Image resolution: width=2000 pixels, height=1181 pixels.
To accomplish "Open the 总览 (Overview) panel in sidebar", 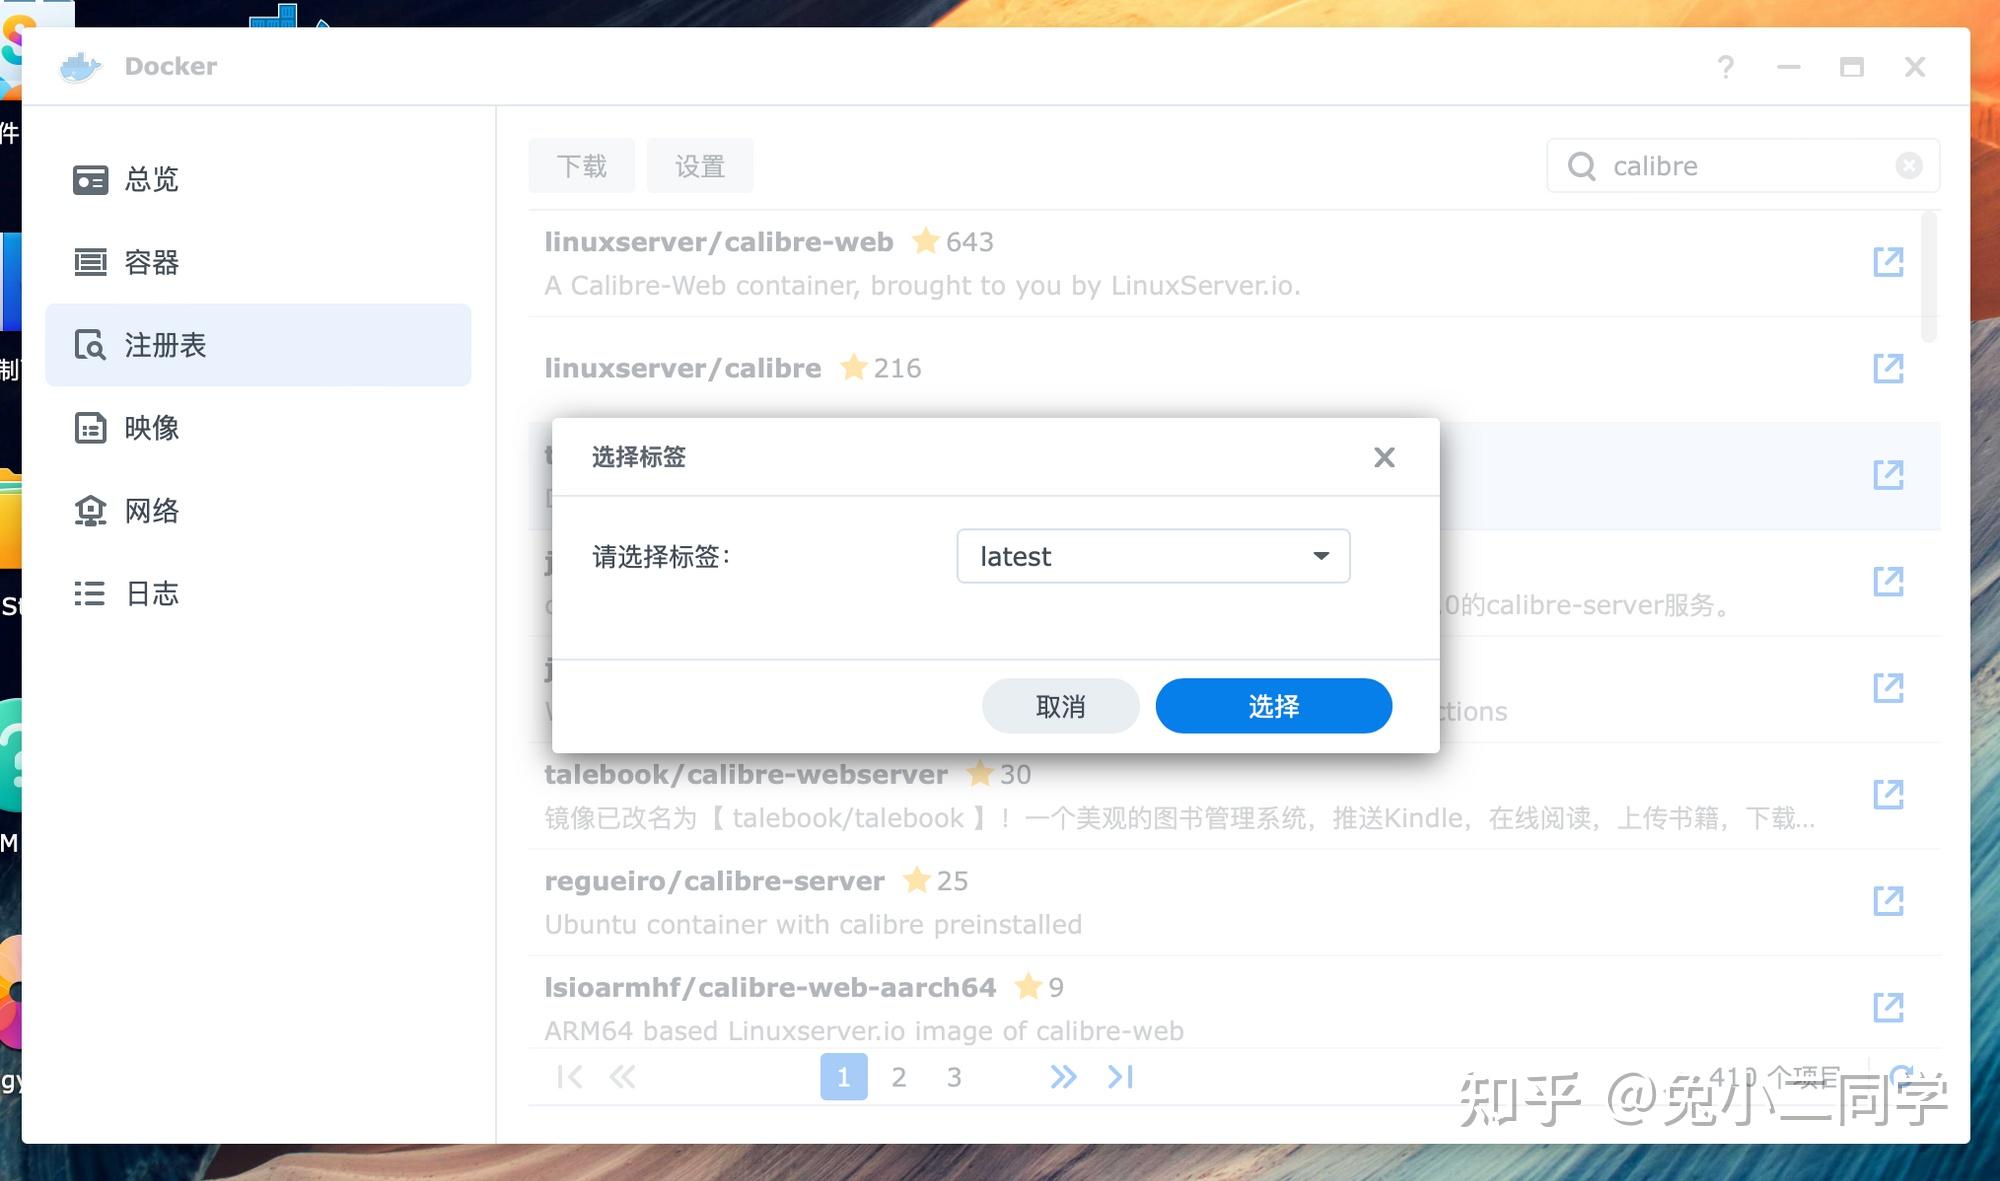I will pyautogui.click(x=150, y=180).
